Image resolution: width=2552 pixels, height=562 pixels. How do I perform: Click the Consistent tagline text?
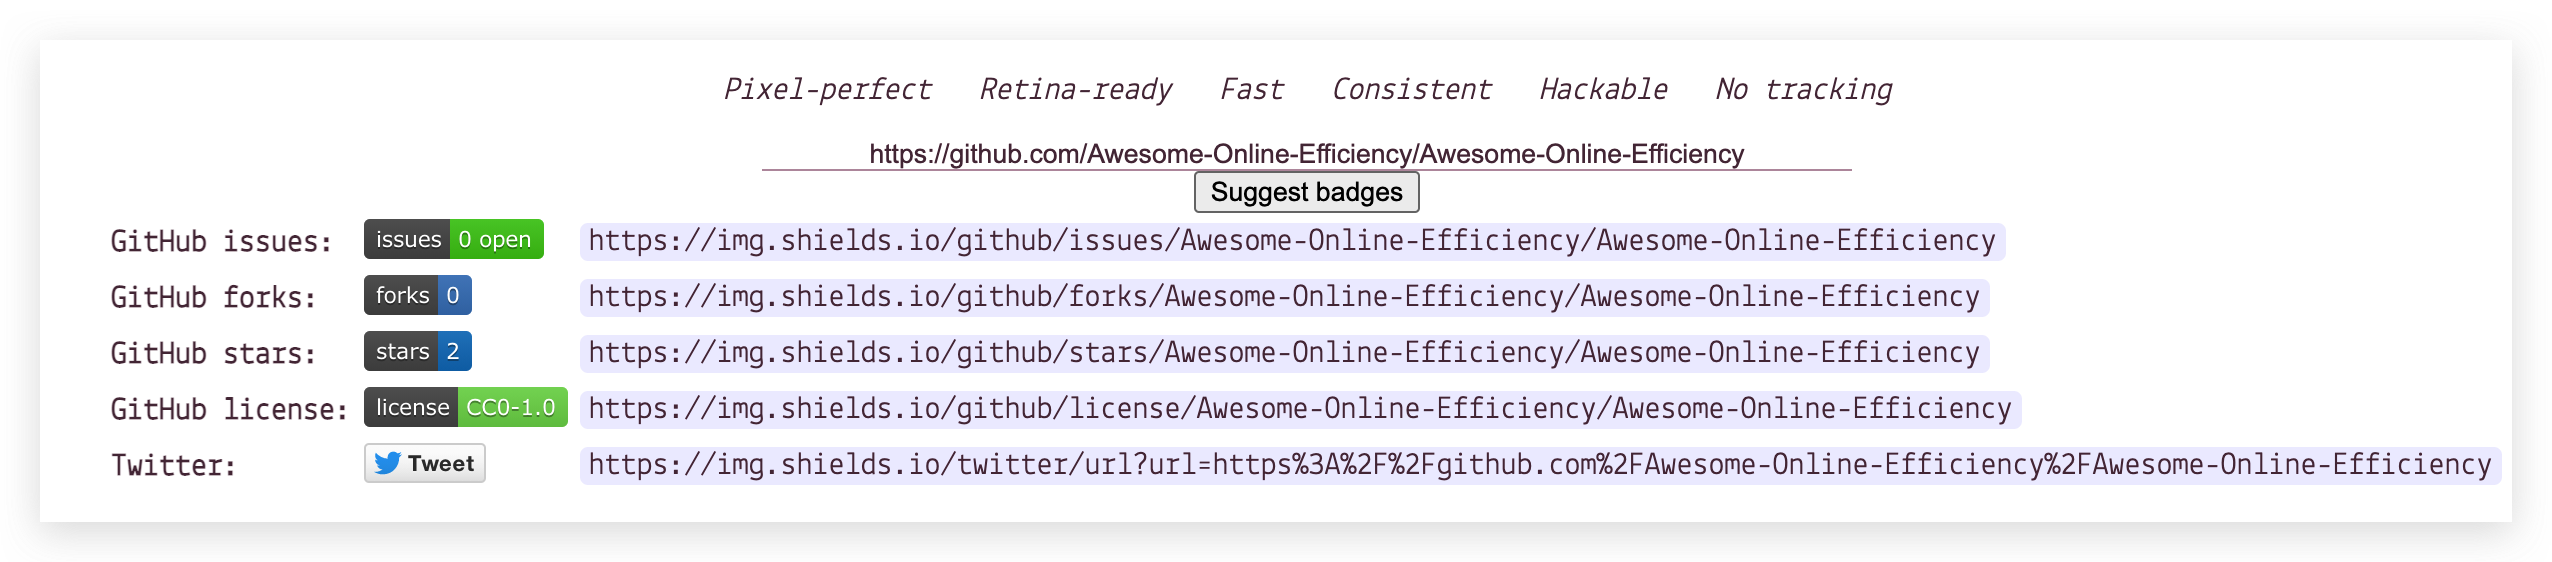click(1411, 90)
